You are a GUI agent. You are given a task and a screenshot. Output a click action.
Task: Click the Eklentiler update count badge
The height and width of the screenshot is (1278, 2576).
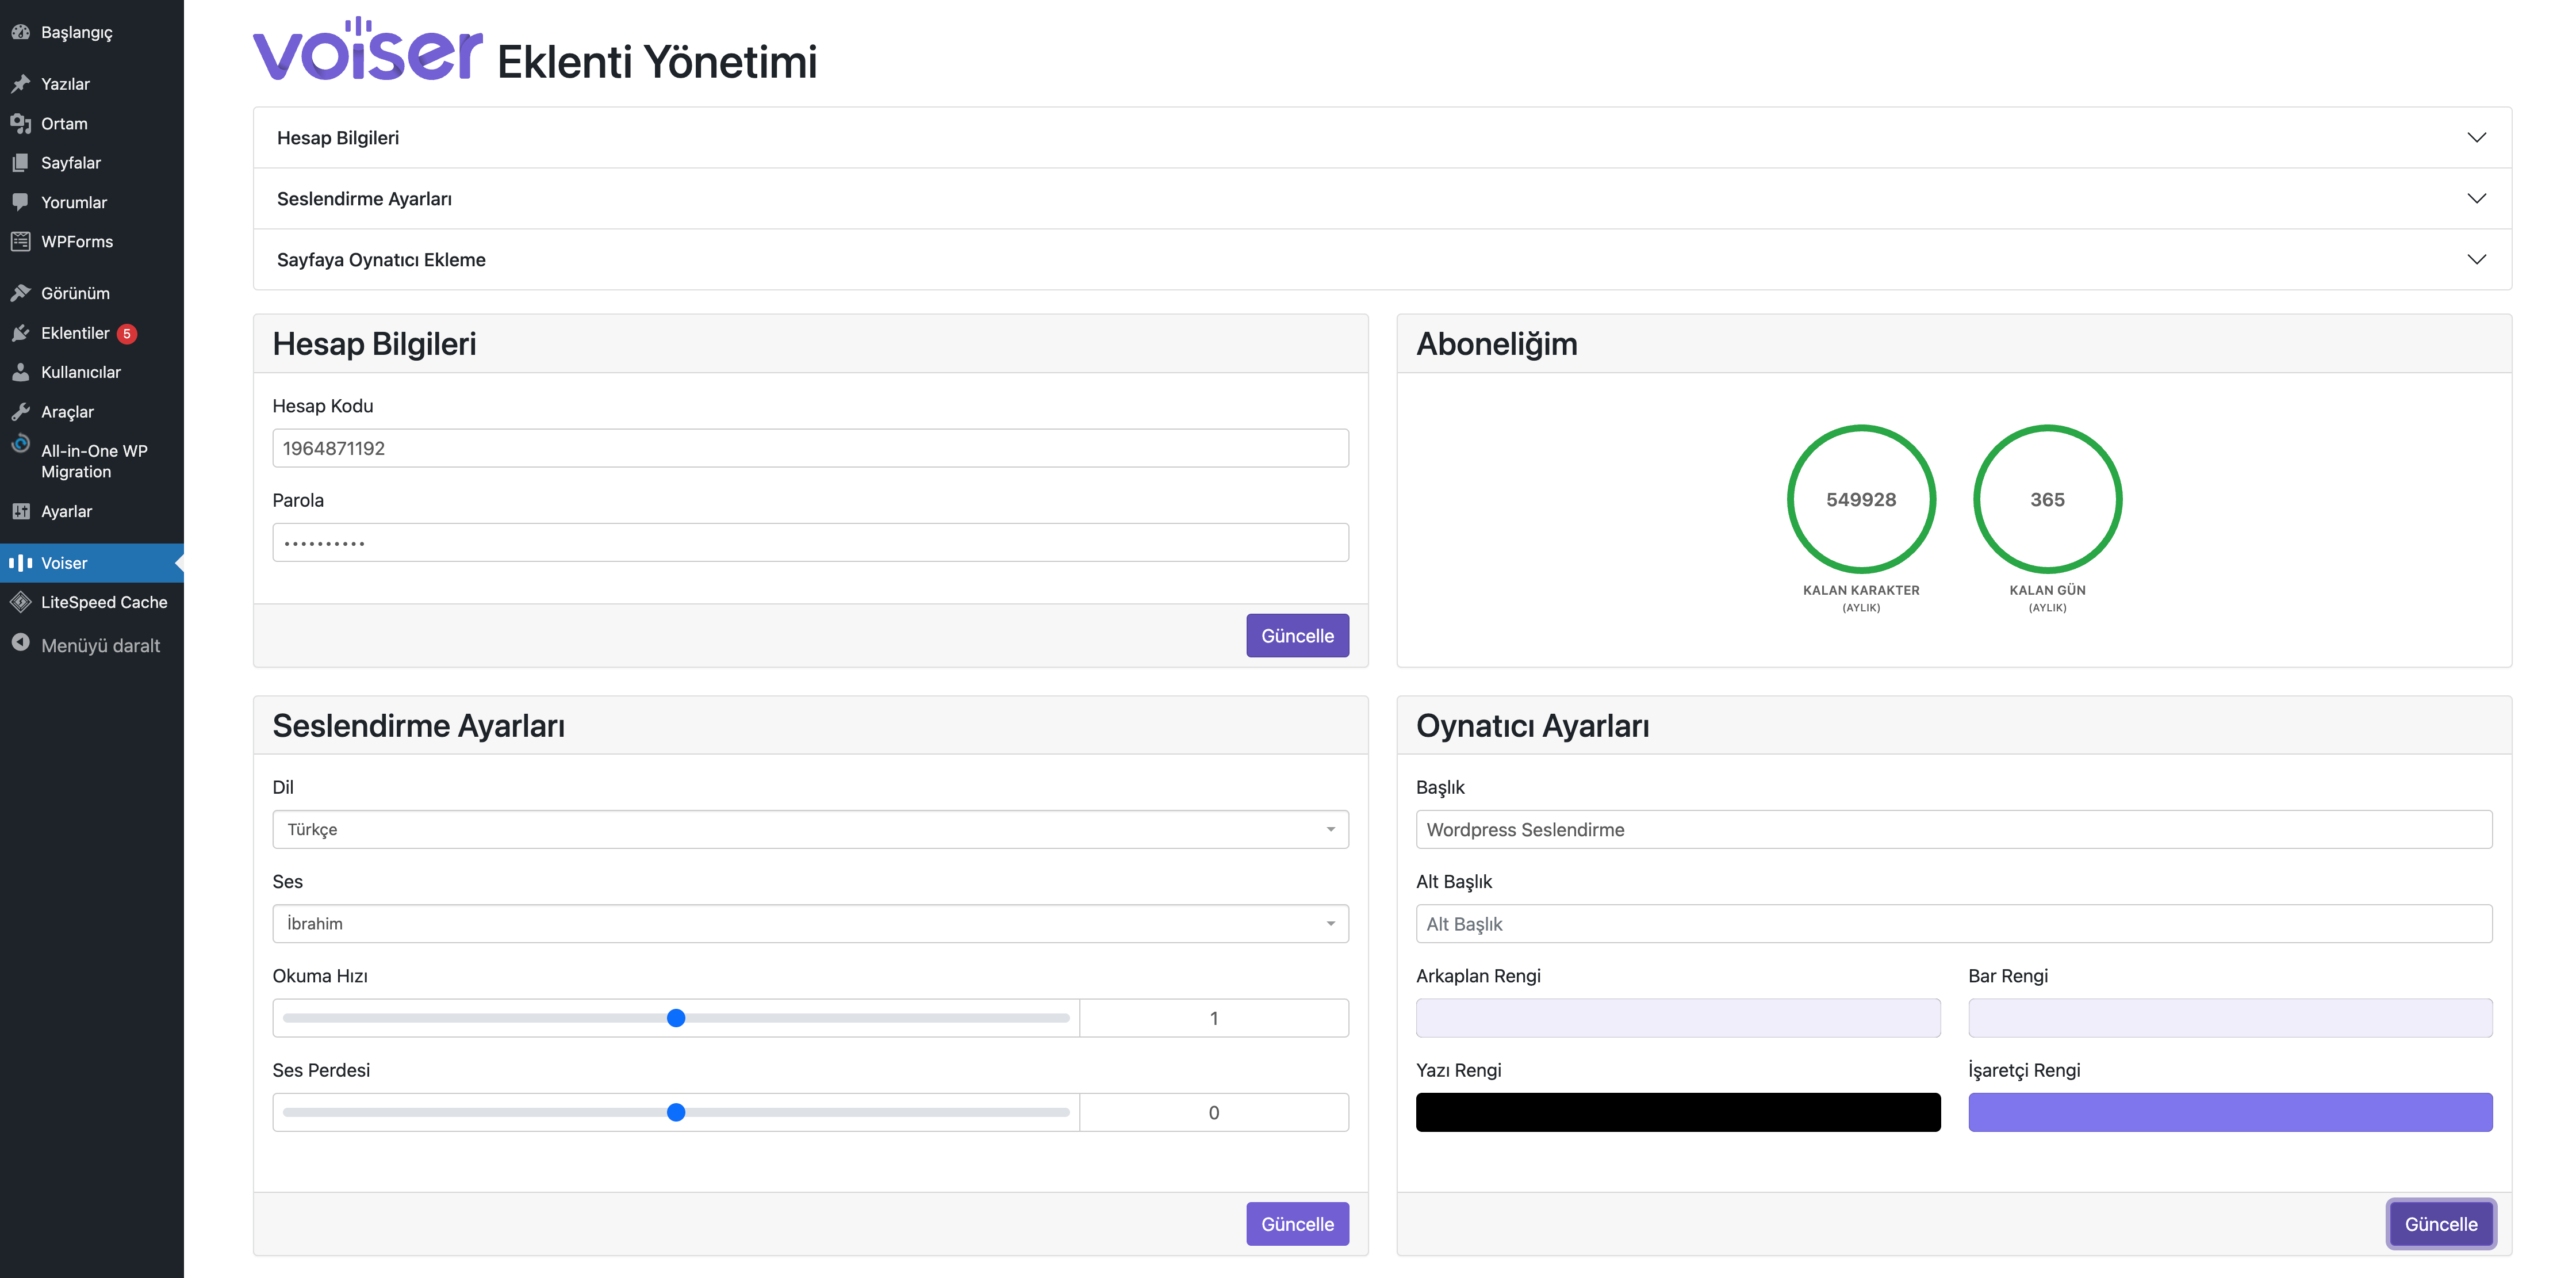[127, 334]
